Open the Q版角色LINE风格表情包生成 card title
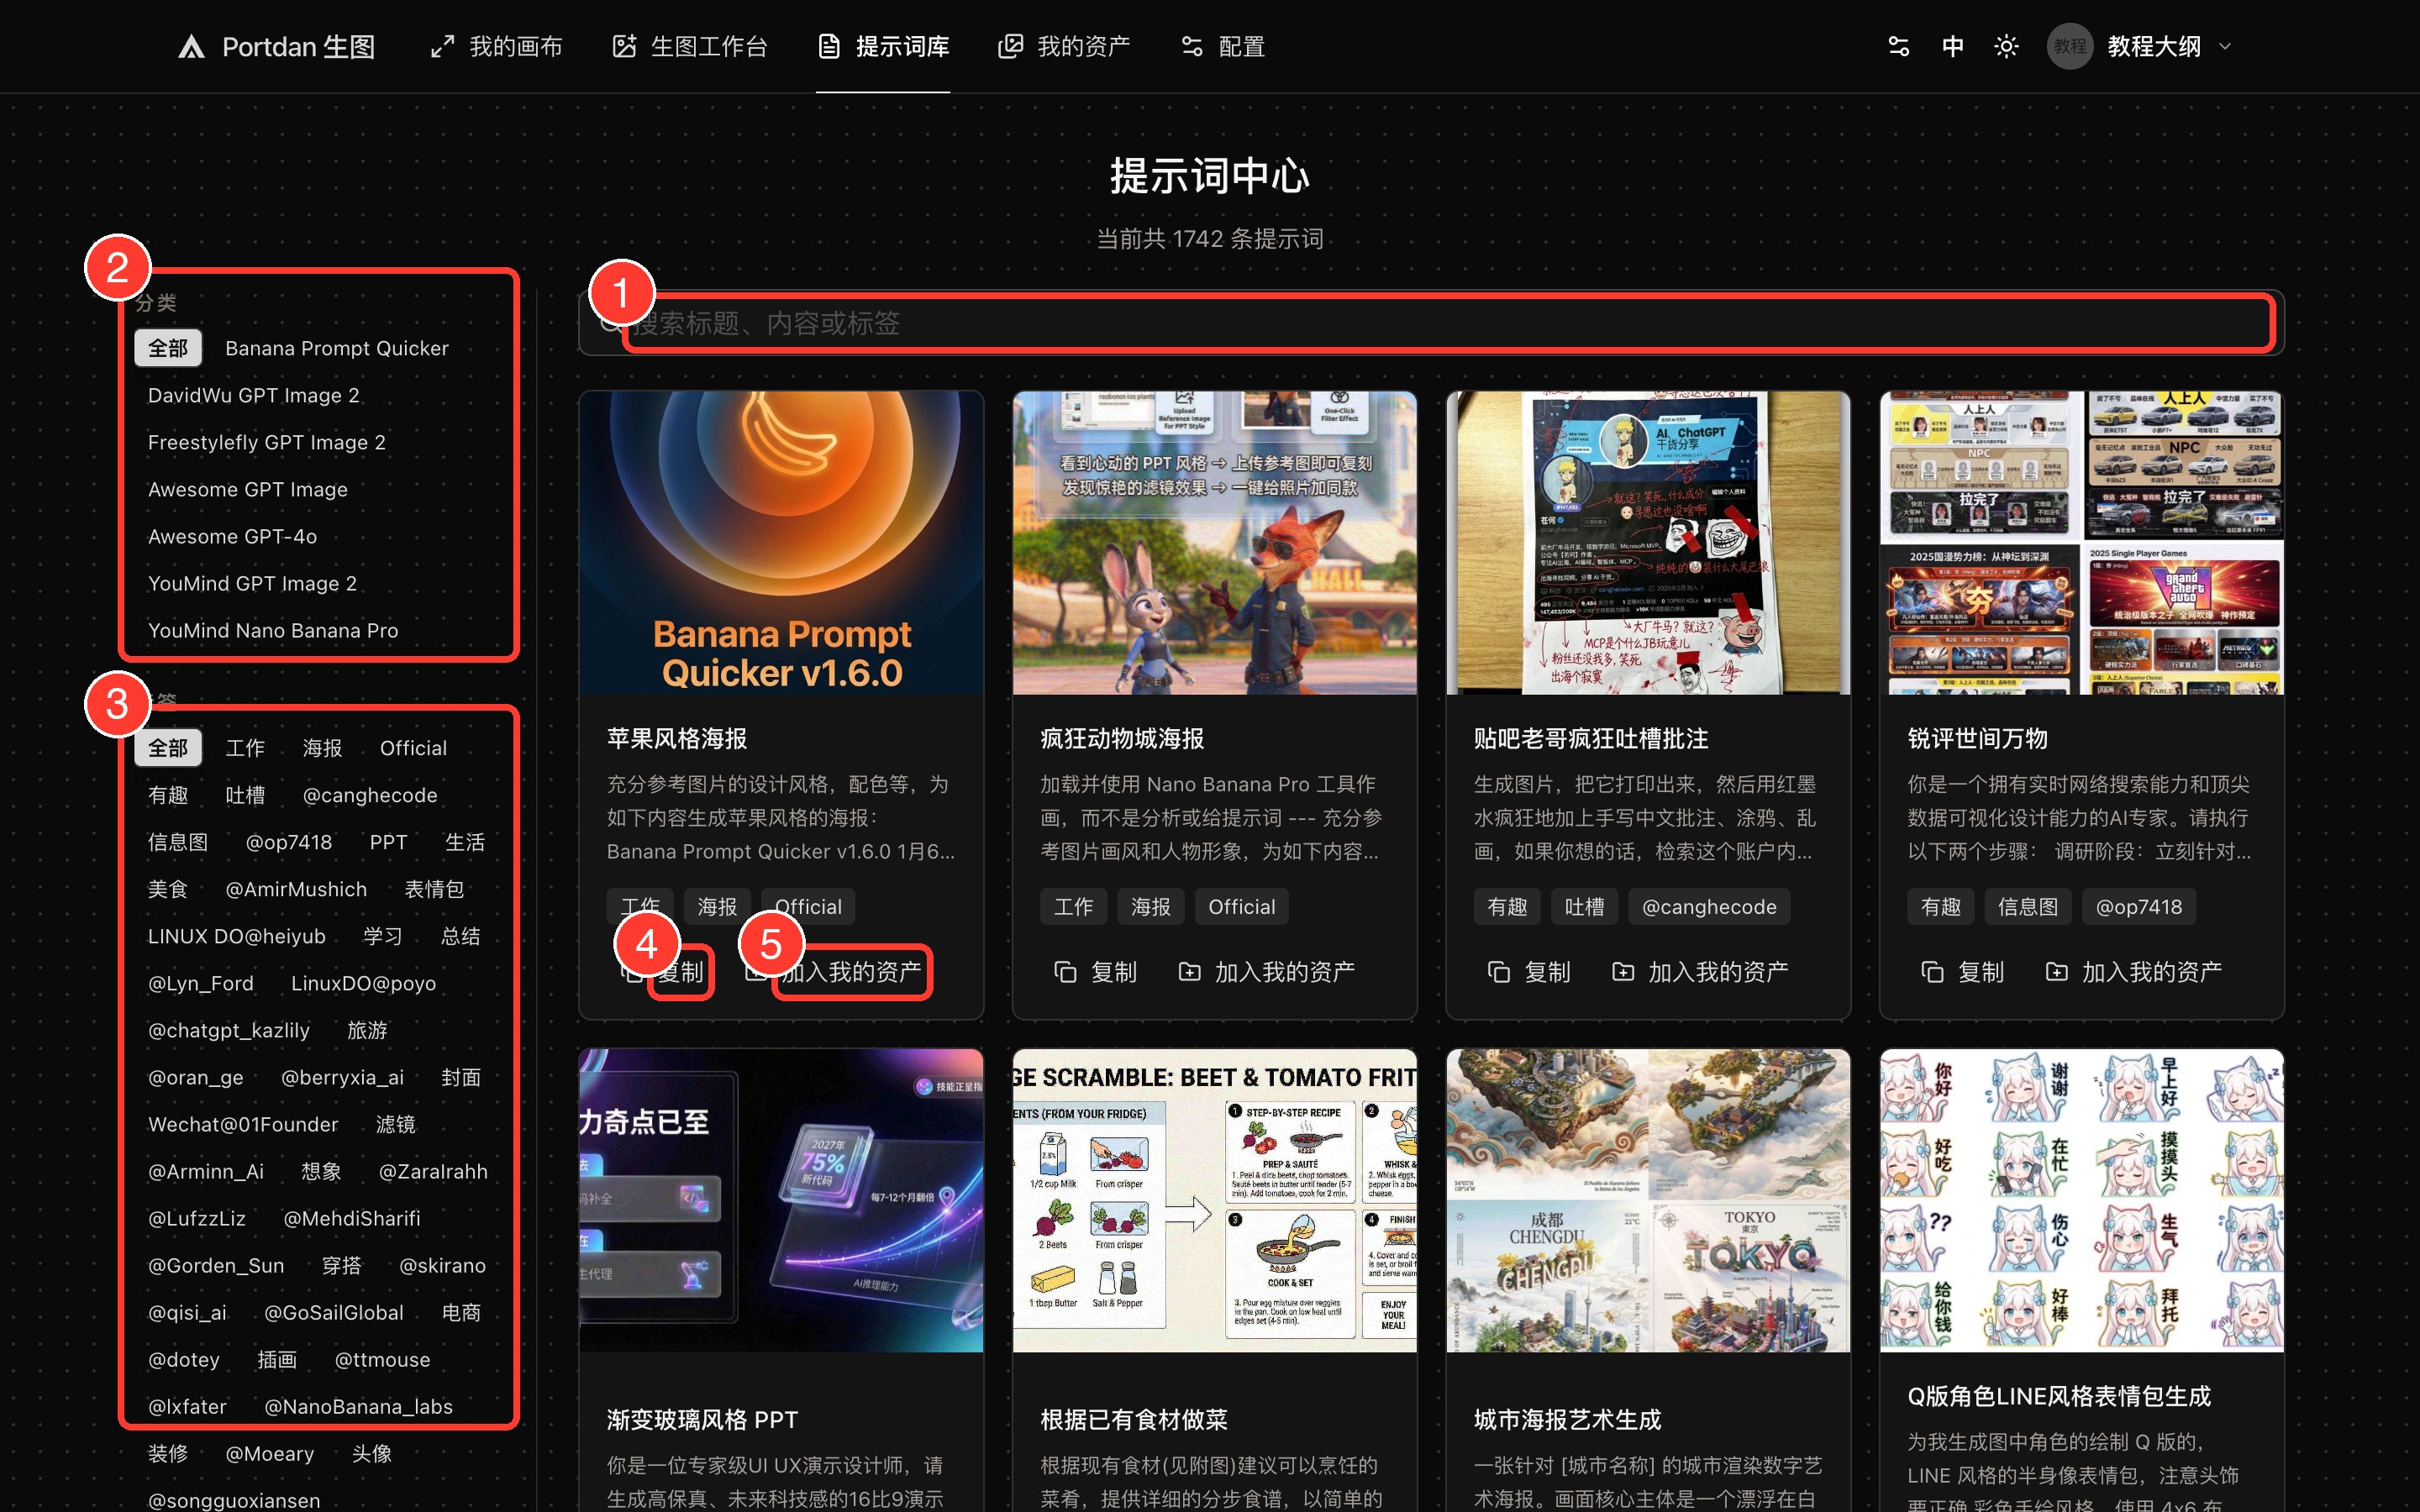 2059,1396
